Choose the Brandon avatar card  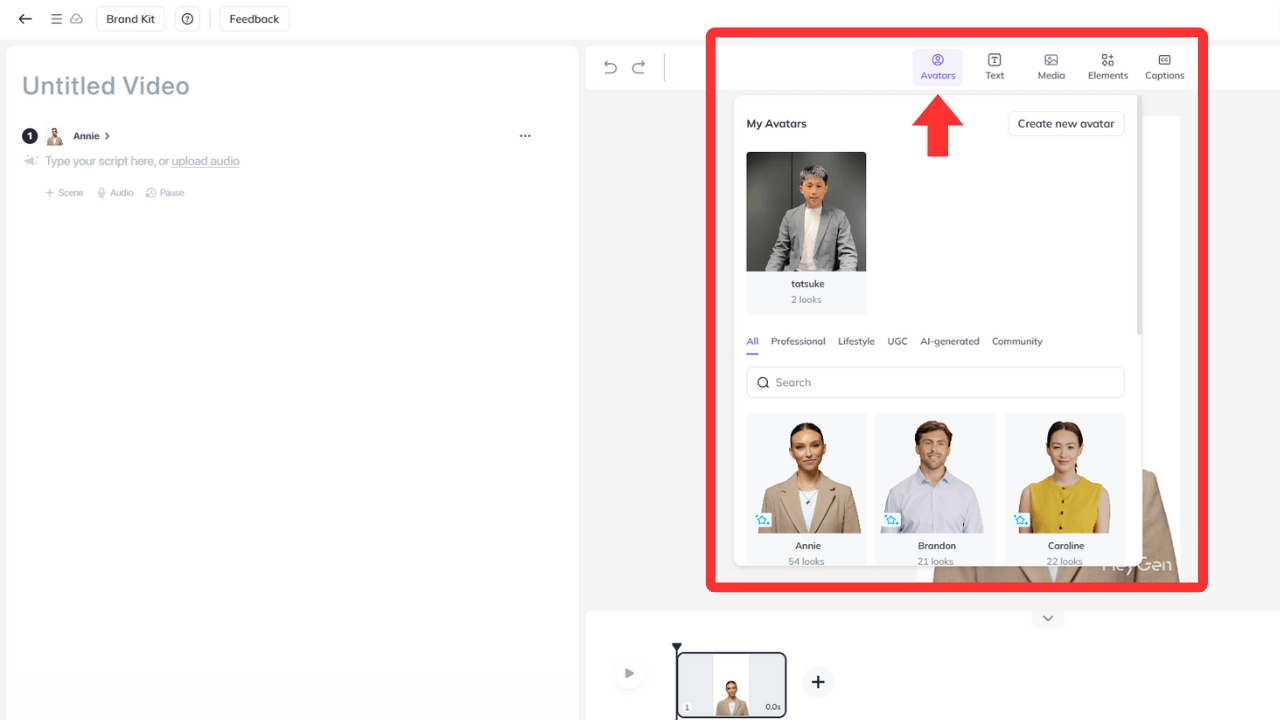click(x=935, y=490)
